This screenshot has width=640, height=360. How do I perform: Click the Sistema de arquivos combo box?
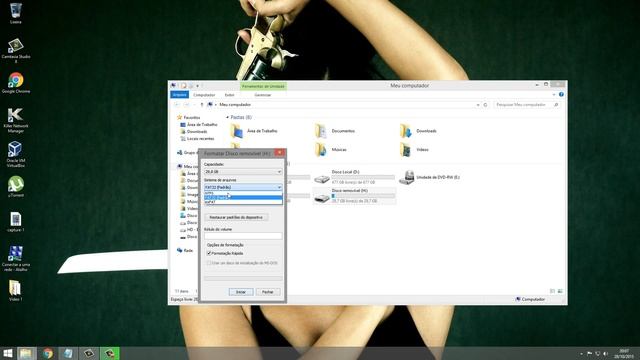coord(243,187)
